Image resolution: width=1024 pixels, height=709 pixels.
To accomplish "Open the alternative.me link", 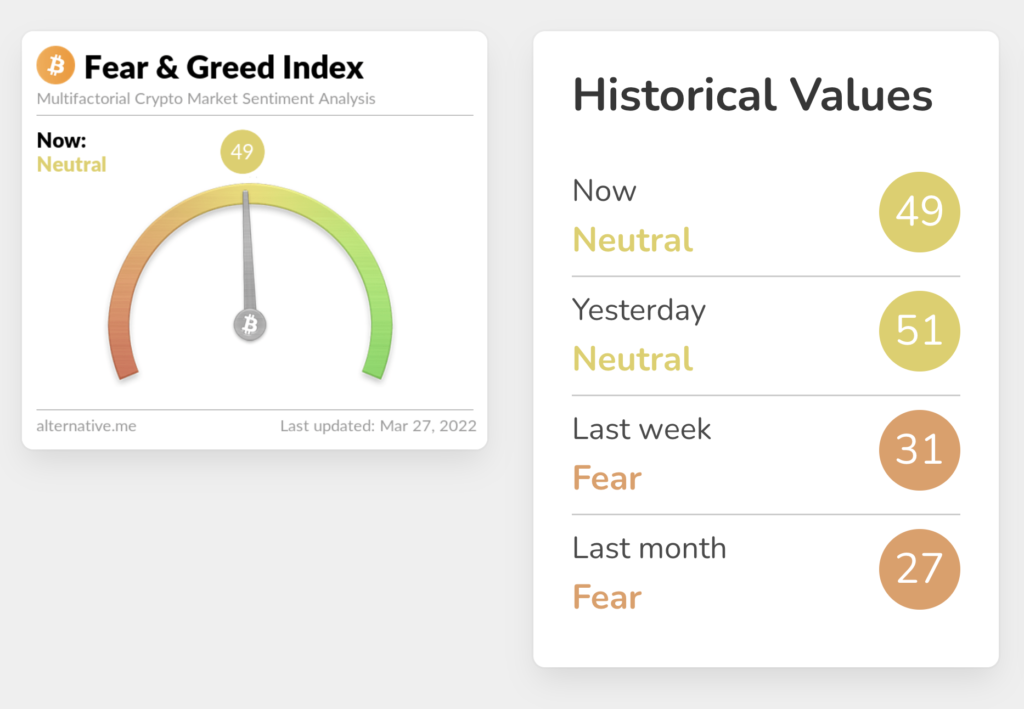I will coord(86,426).
